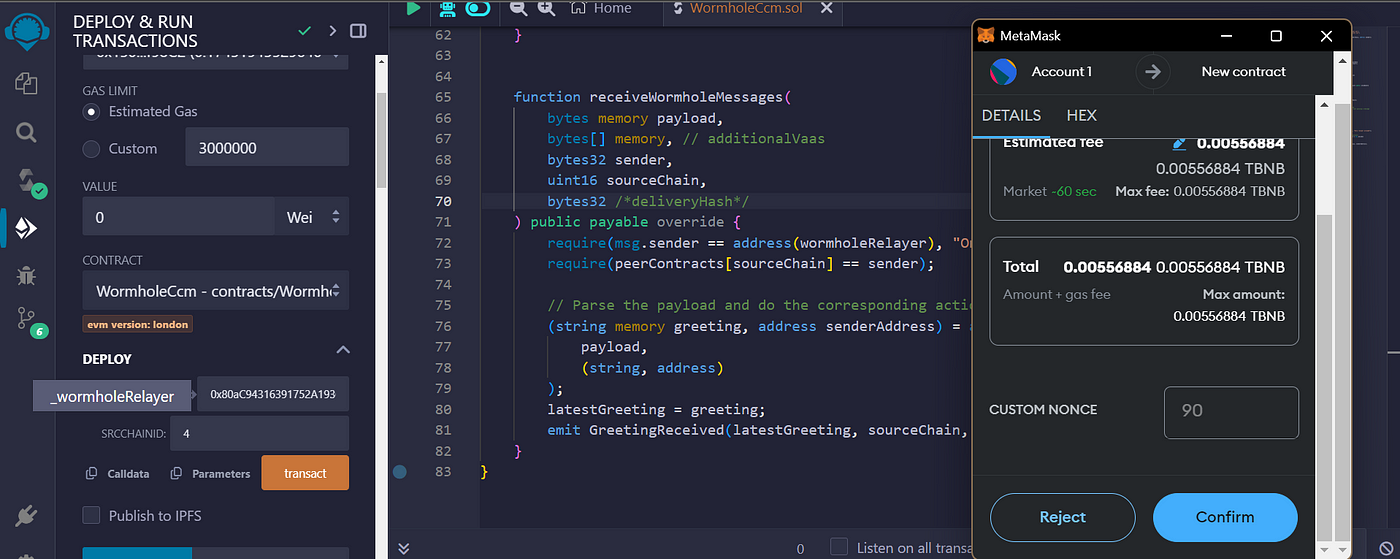Enable the Publish to IPFS checkbox
Viewport: 1400px width, 559px height.
(x=92, y=515)
